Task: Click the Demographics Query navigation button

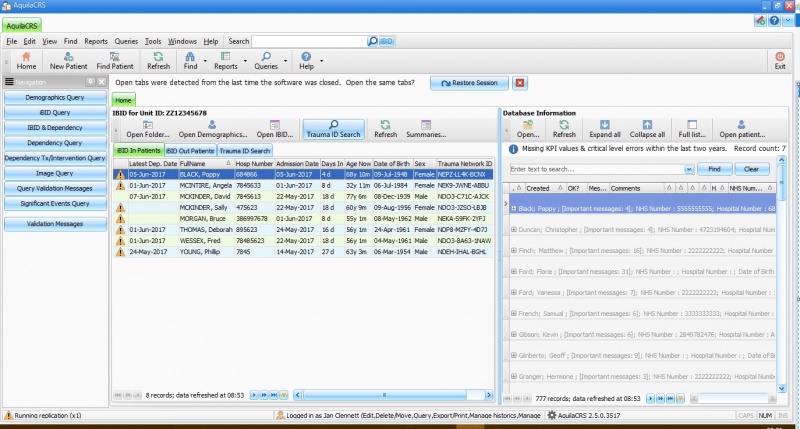Action: [53, 99]
